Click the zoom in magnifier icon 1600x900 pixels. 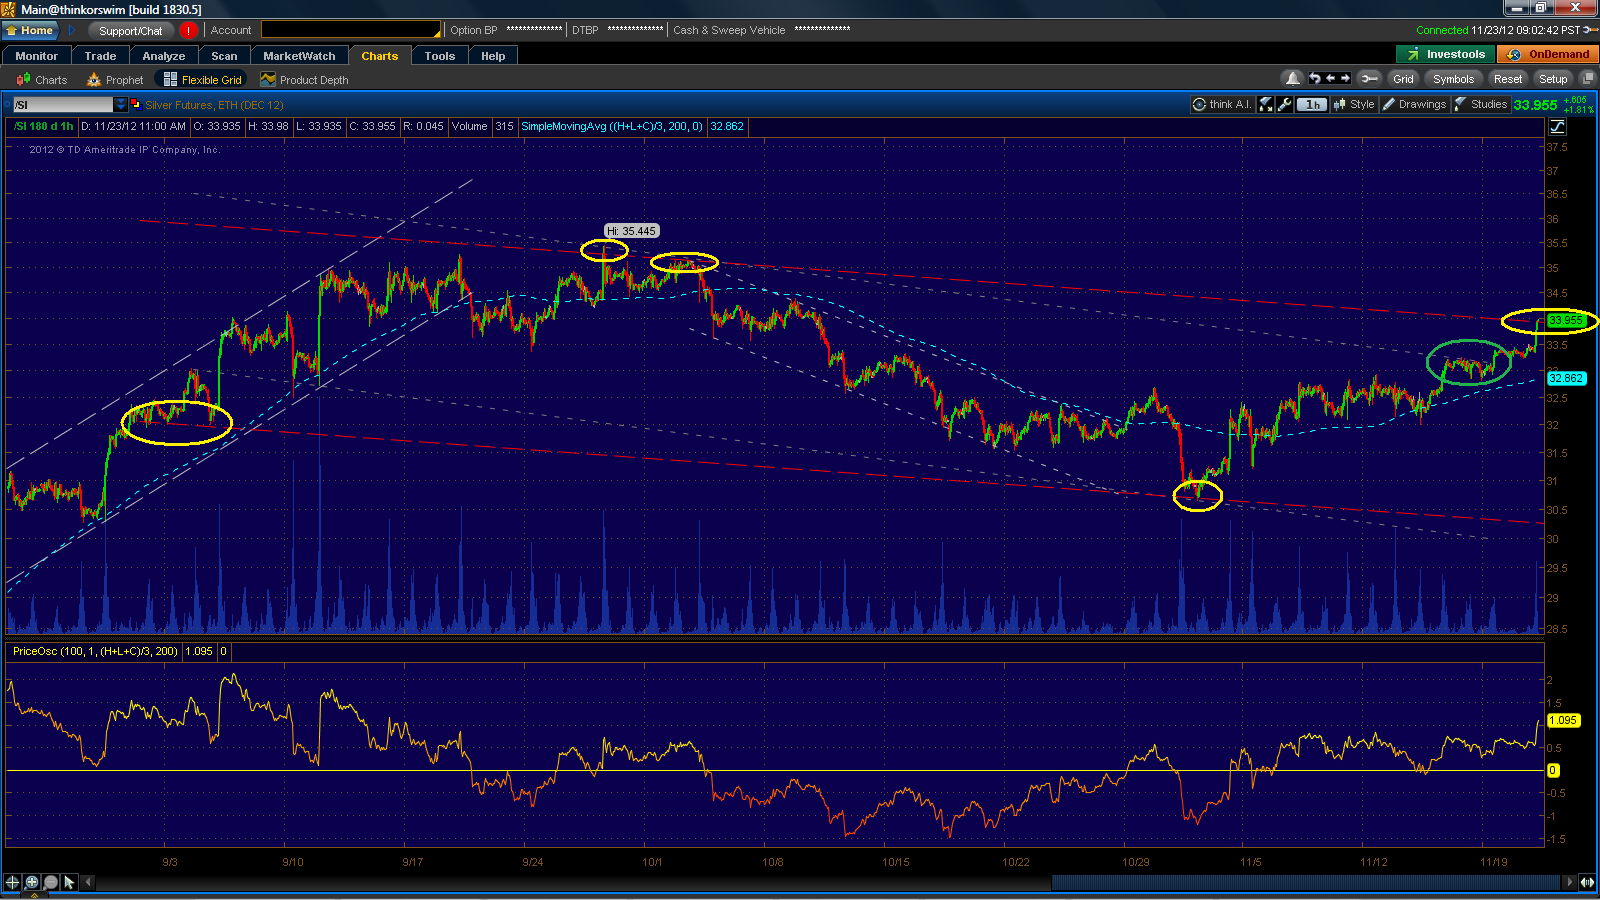coord(32,882)
